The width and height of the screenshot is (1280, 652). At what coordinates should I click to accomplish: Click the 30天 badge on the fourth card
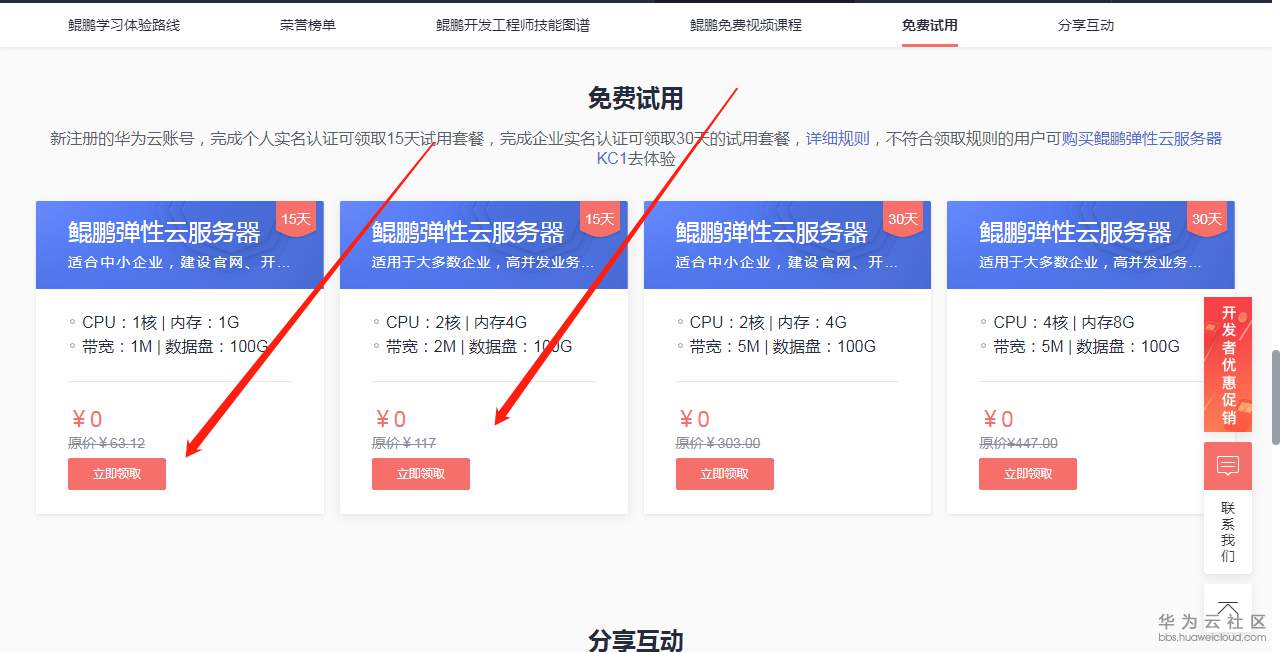coord(1207,219)
